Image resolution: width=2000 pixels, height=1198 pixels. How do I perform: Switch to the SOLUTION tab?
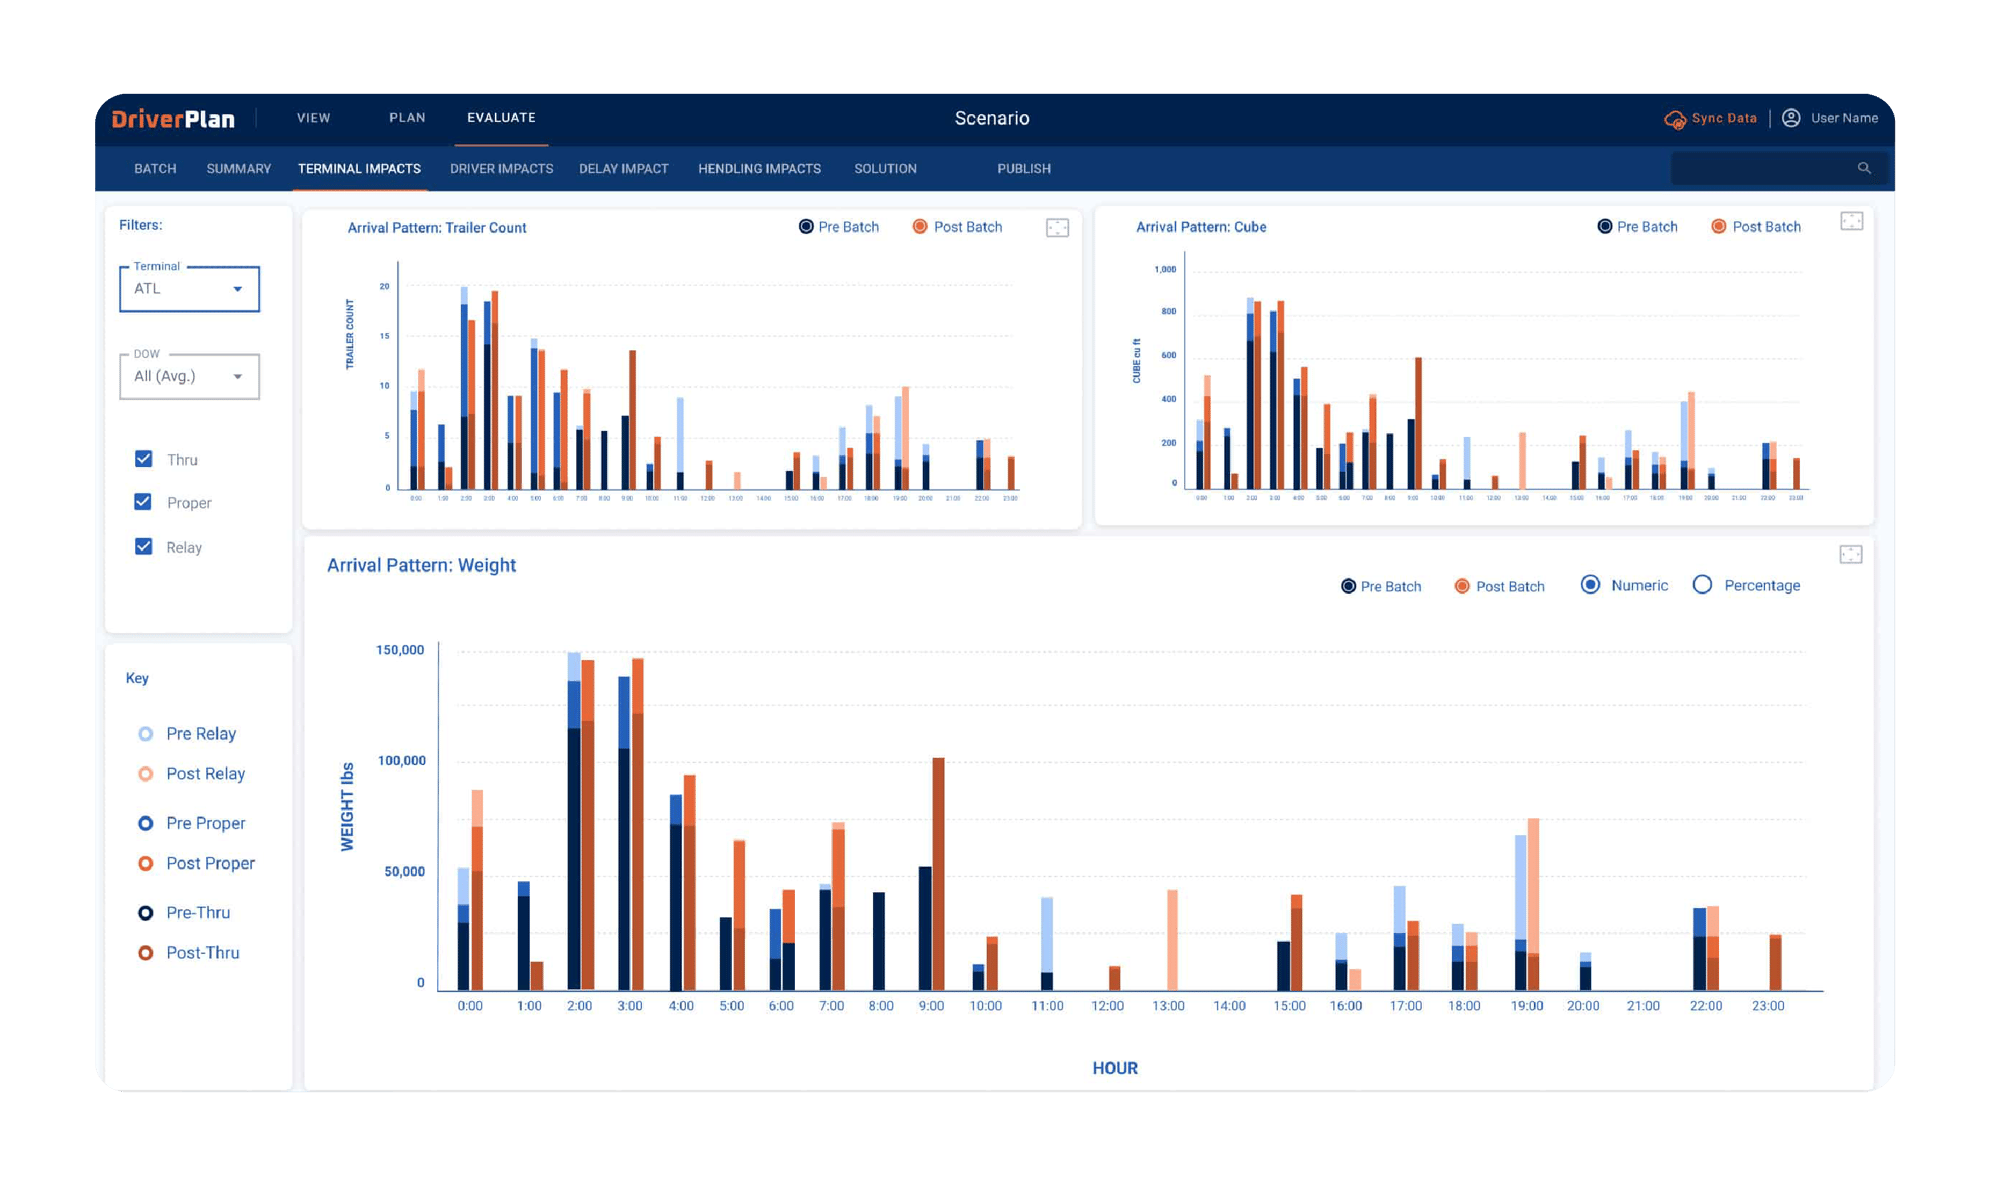885,169
